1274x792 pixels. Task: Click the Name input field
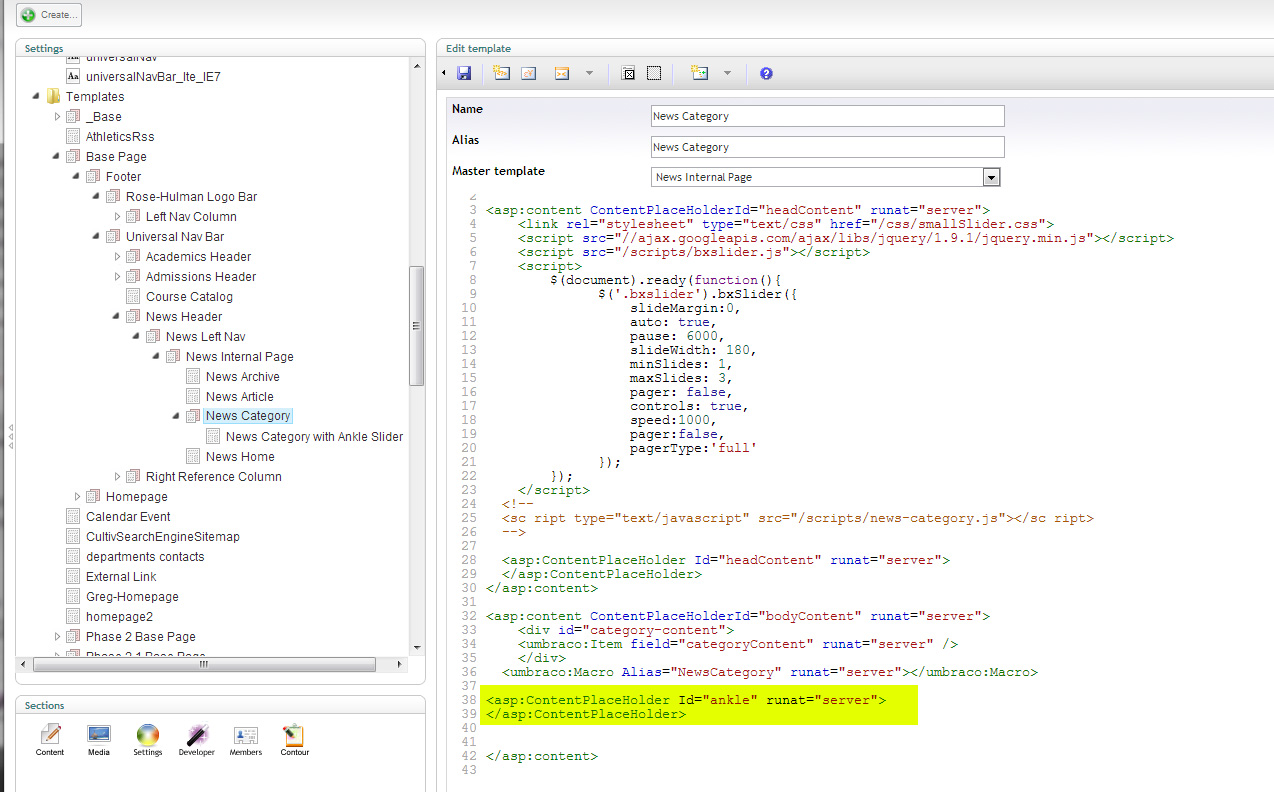point(827,116)
